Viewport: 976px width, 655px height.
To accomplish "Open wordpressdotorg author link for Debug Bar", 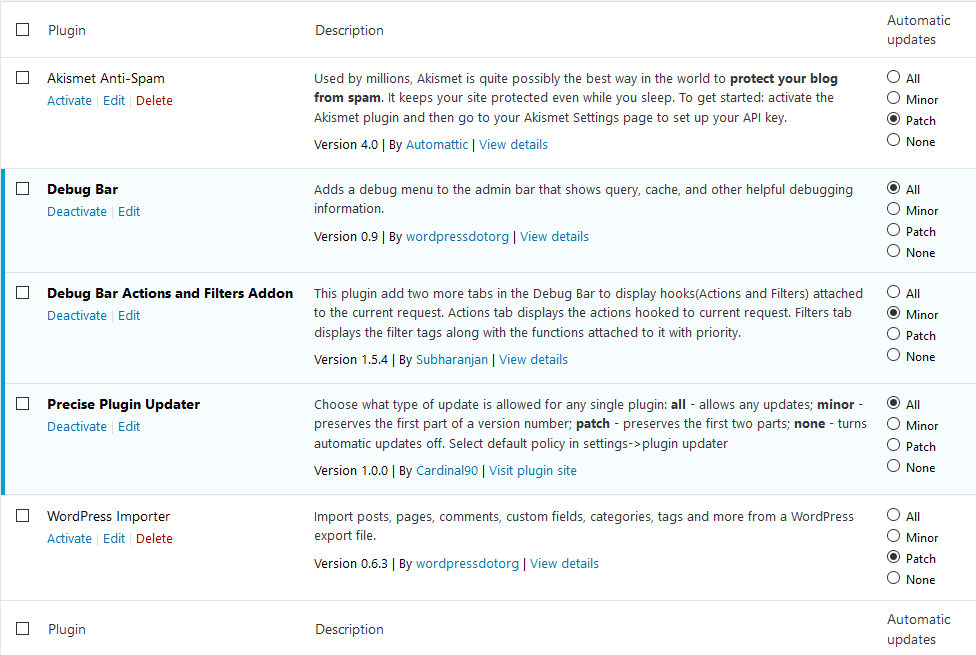I will point(458,237).
